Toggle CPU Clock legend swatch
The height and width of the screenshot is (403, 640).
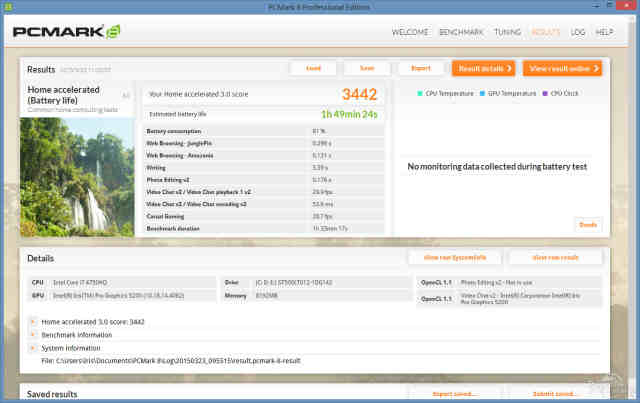click(545, 94)
